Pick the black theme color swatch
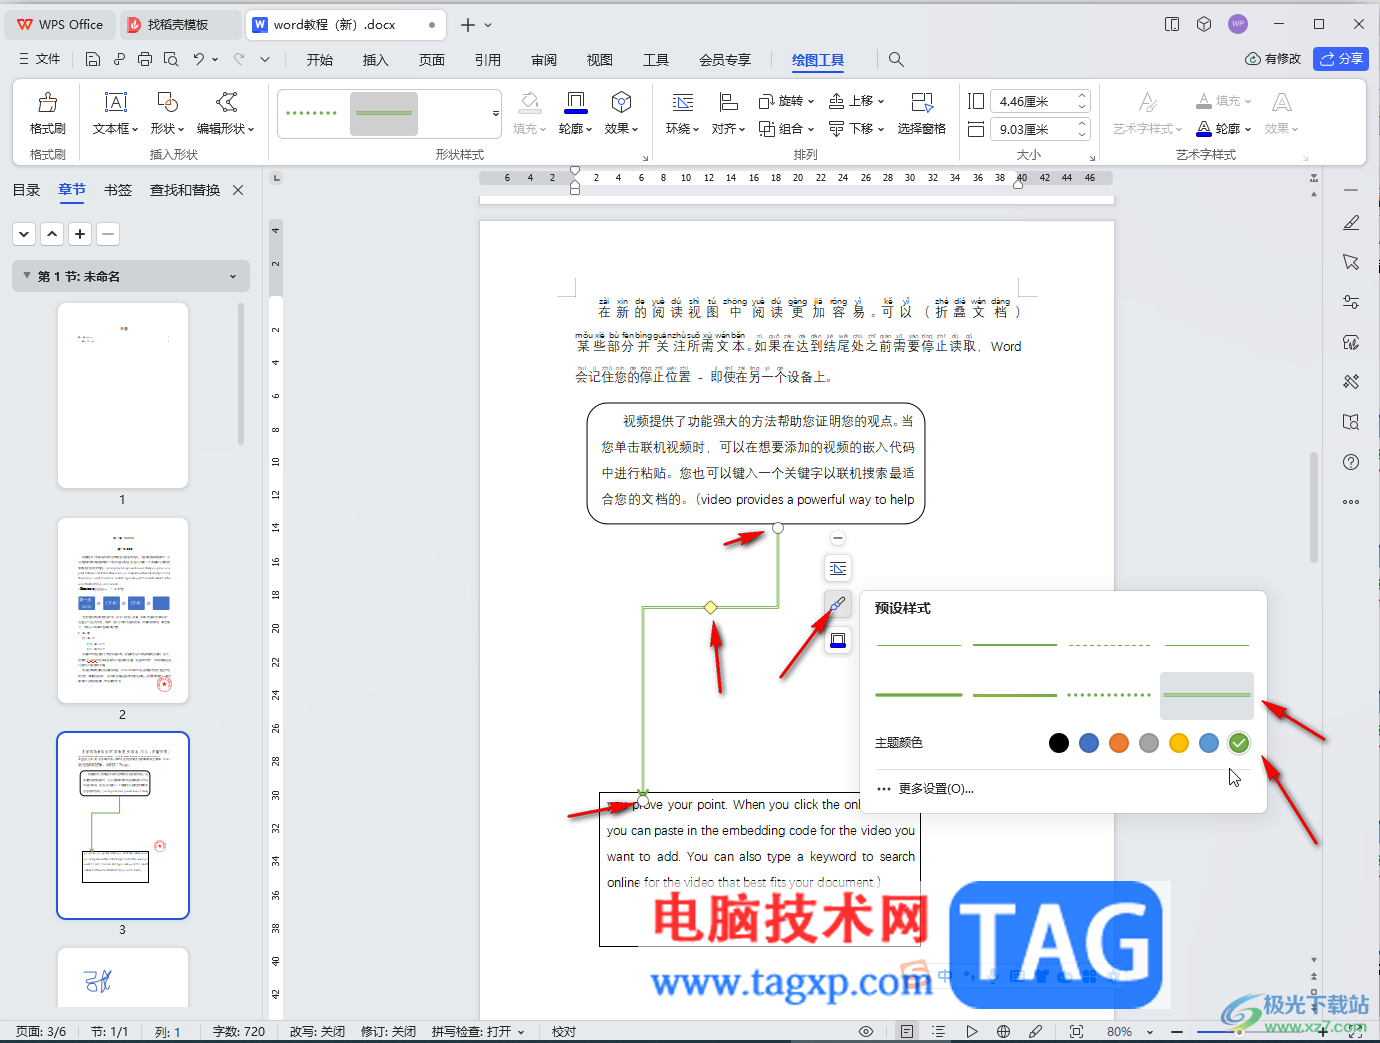This screenshot has height=1043, width=1380. (x=1059, y=743)
